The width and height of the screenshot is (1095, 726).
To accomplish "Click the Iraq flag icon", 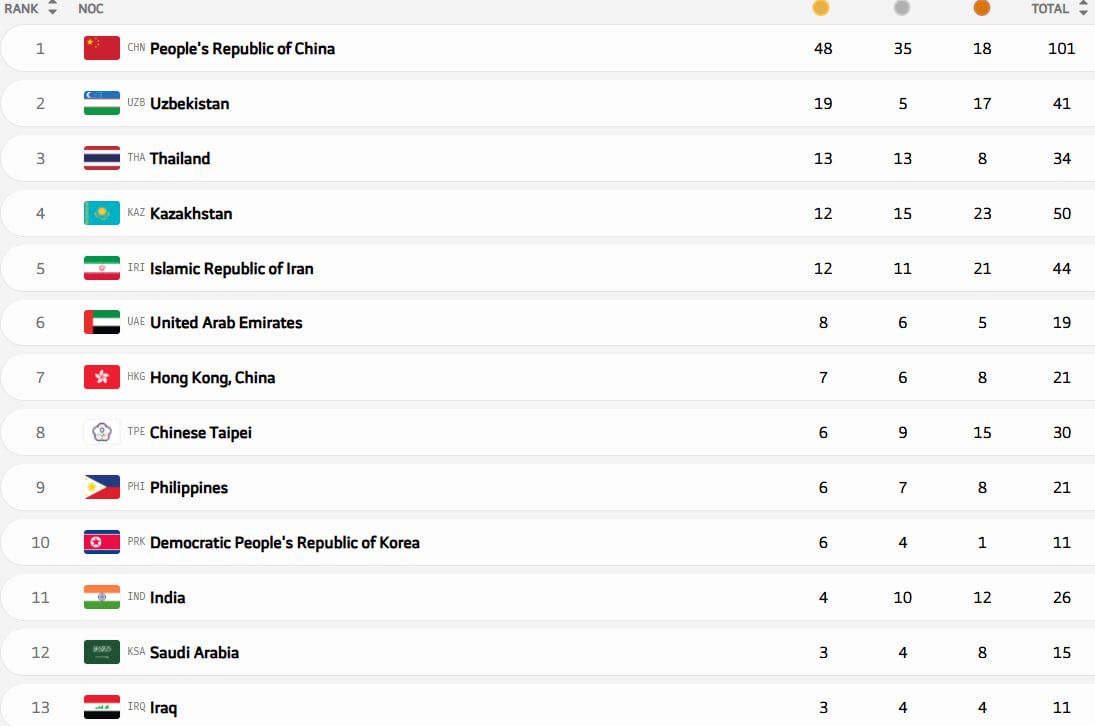I will point(102,707).
